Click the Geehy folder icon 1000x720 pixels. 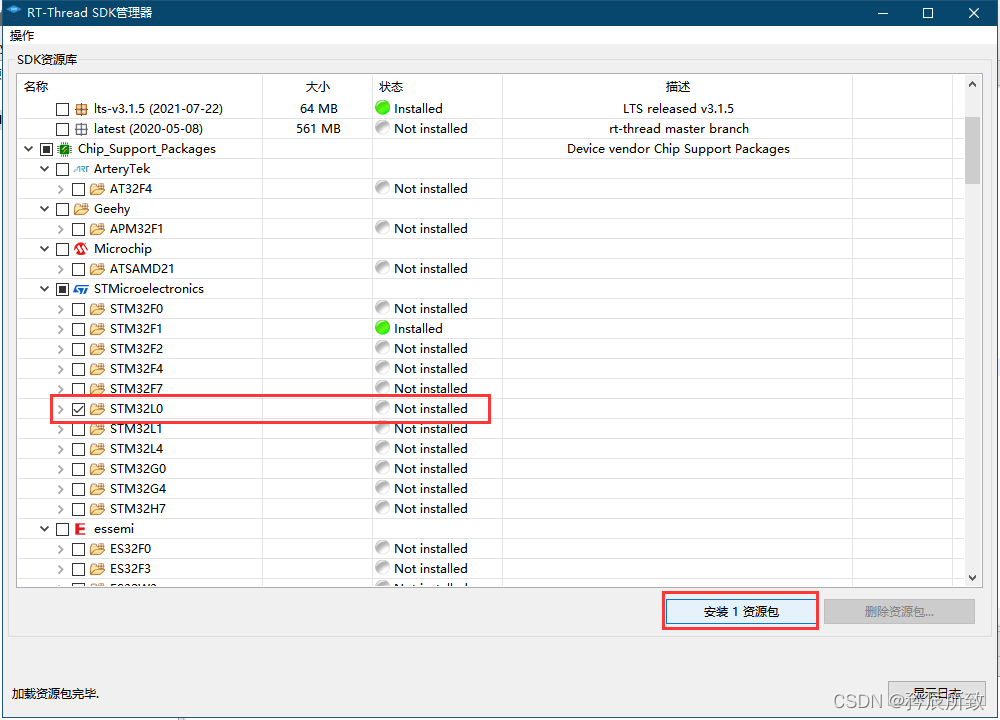pyautogui.click(x=81, y=209)
